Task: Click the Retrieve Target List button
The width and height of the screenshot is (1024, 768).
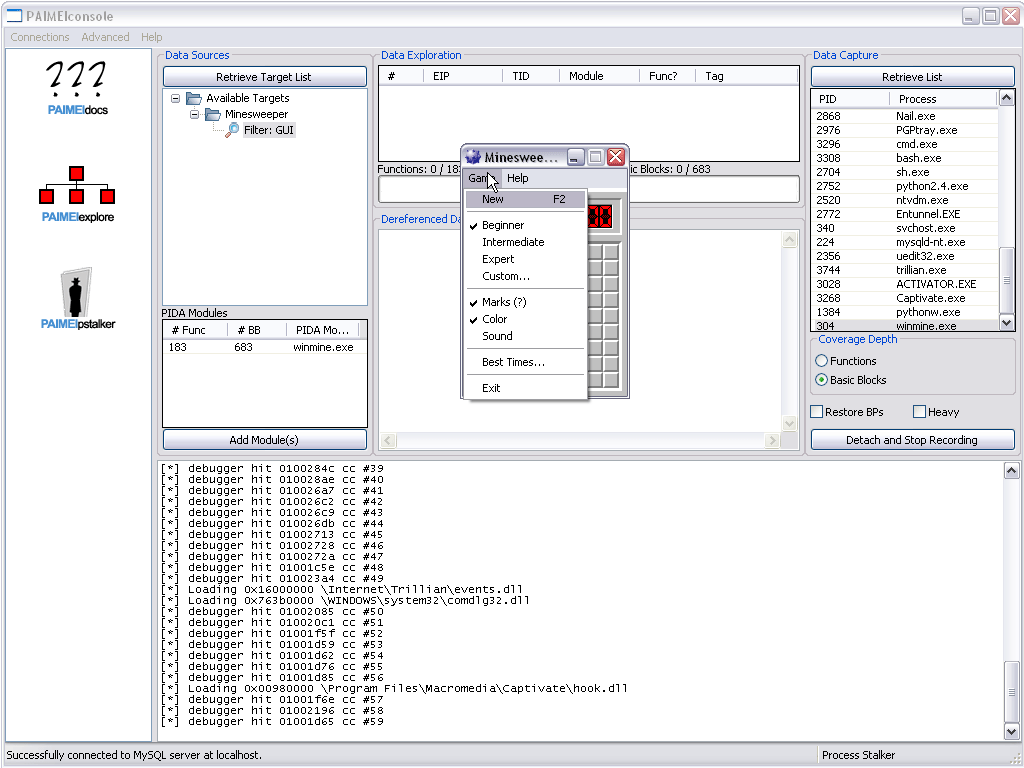Action: 264,76
